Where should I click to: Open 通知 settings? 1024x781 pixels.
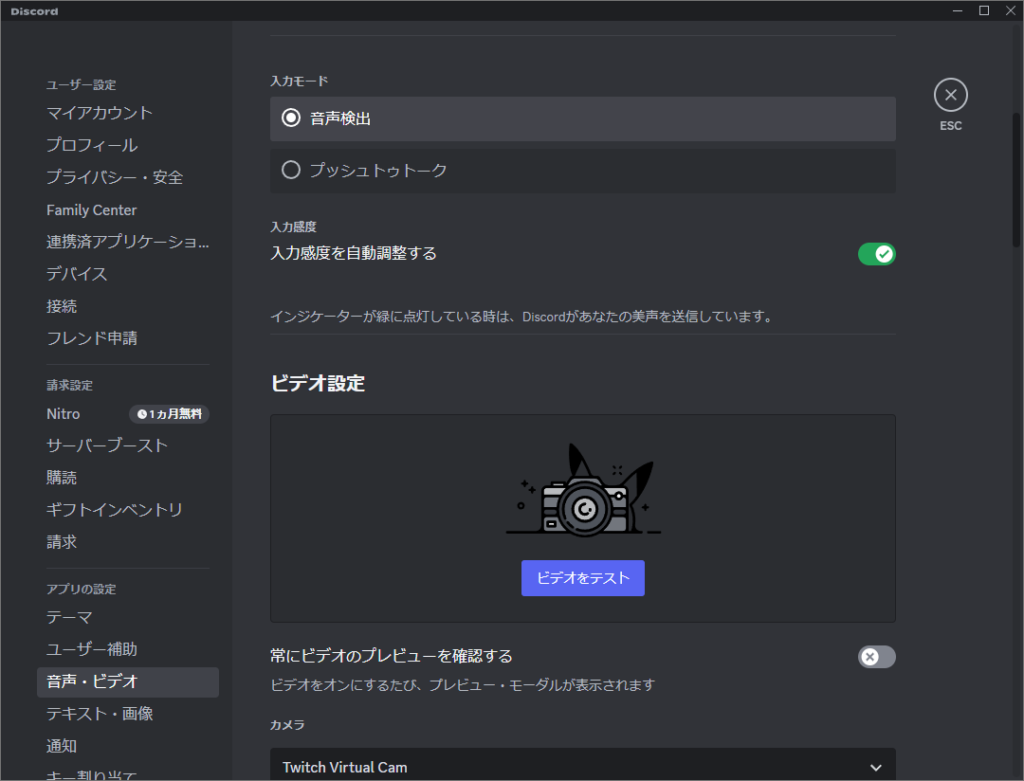click(x=62, y=745)
